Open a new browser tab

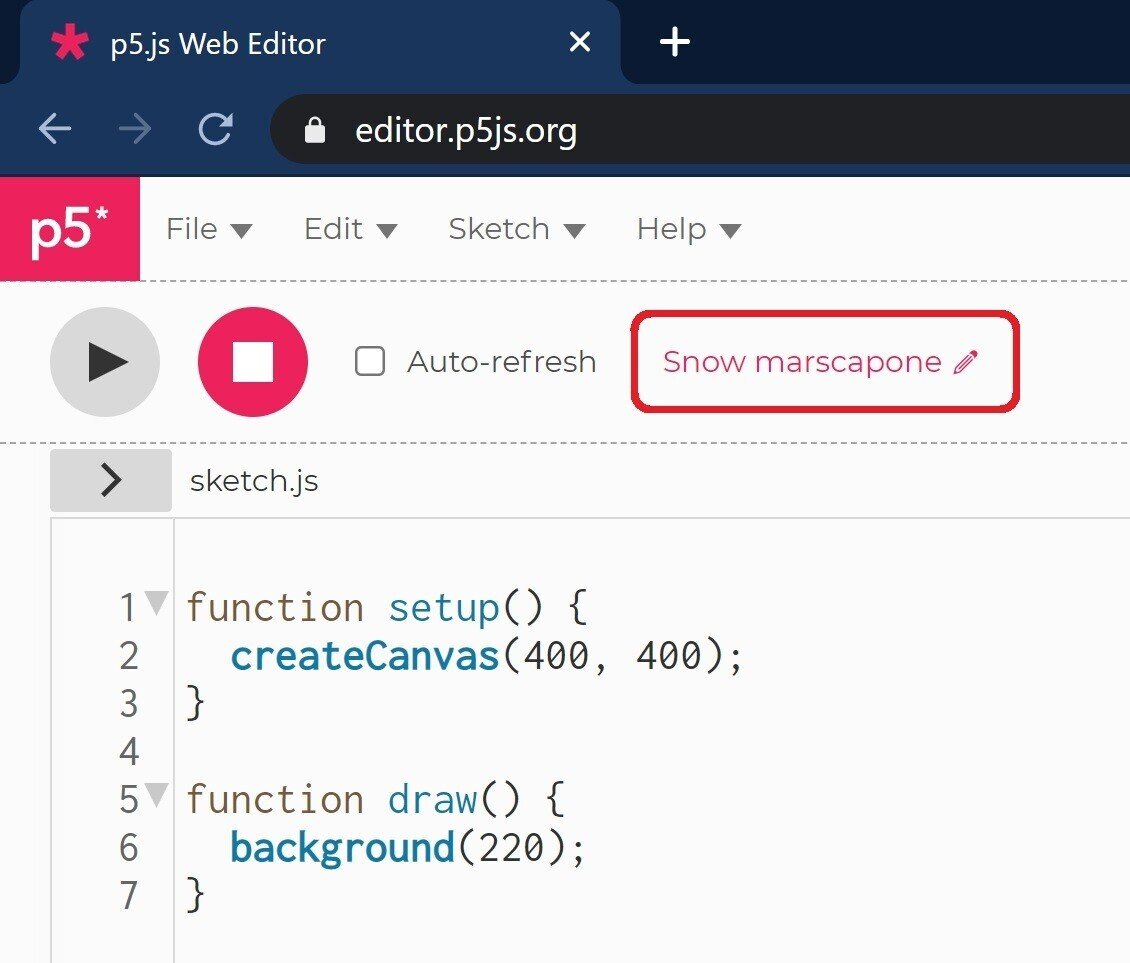click(675, 42)
